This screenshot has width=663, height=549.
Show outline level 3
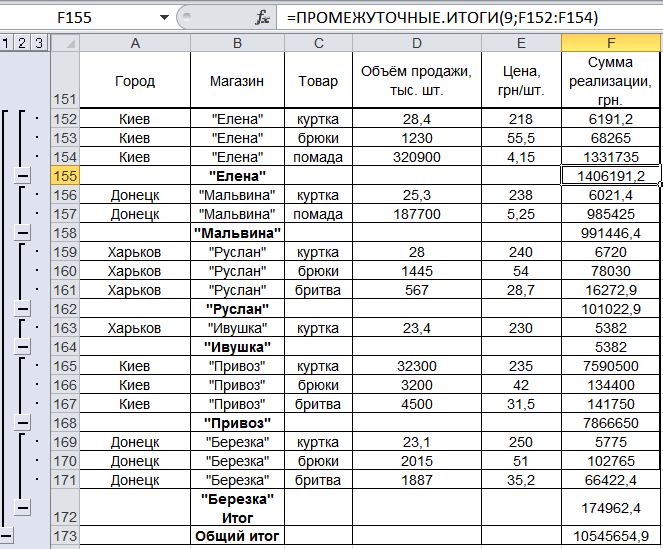39,43
